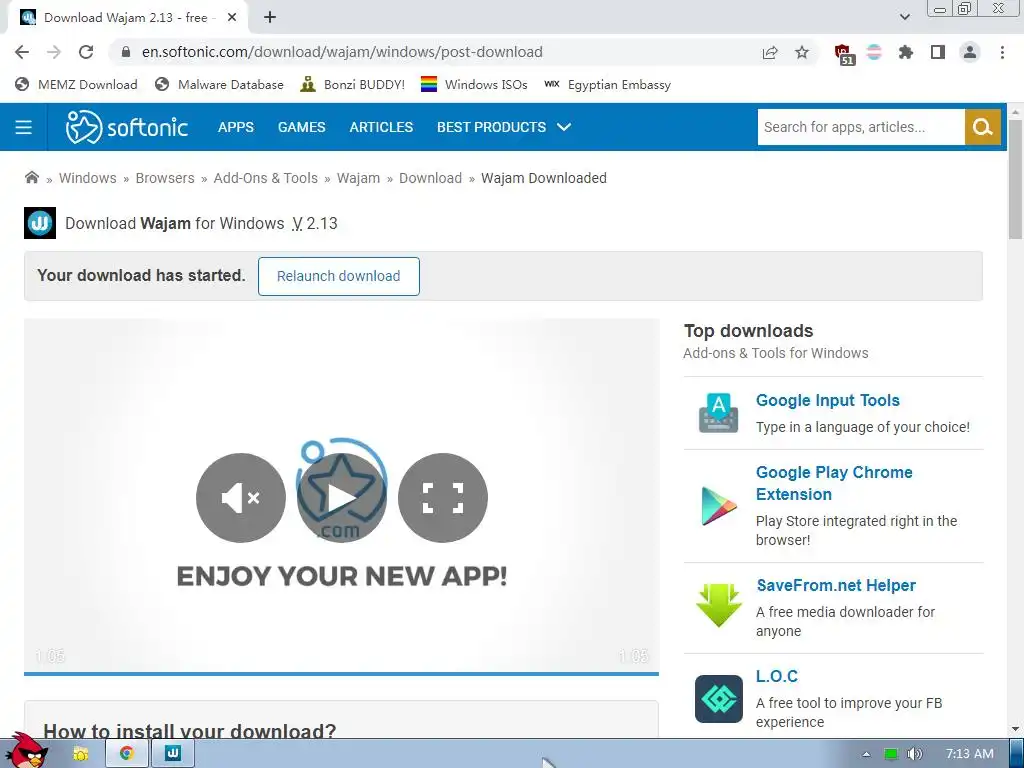Open the red shield extension with badge 51
Screen dimensions: 1024x768
844,54
